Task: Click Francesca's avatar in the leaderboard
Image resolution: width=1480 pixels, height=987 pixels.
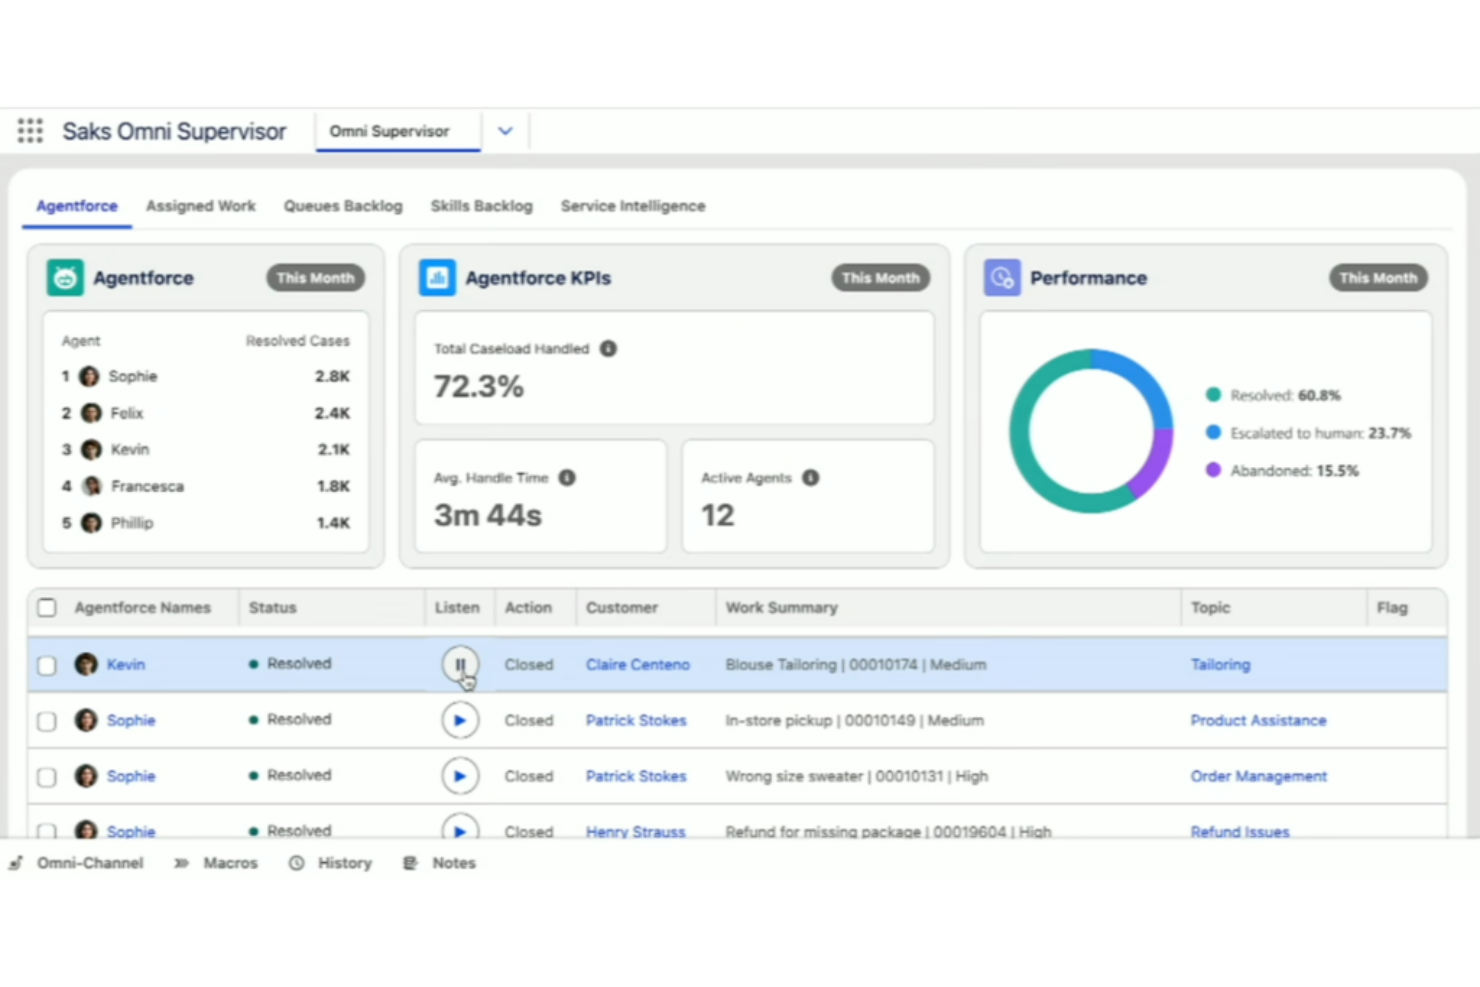Action: click(92, 486)
